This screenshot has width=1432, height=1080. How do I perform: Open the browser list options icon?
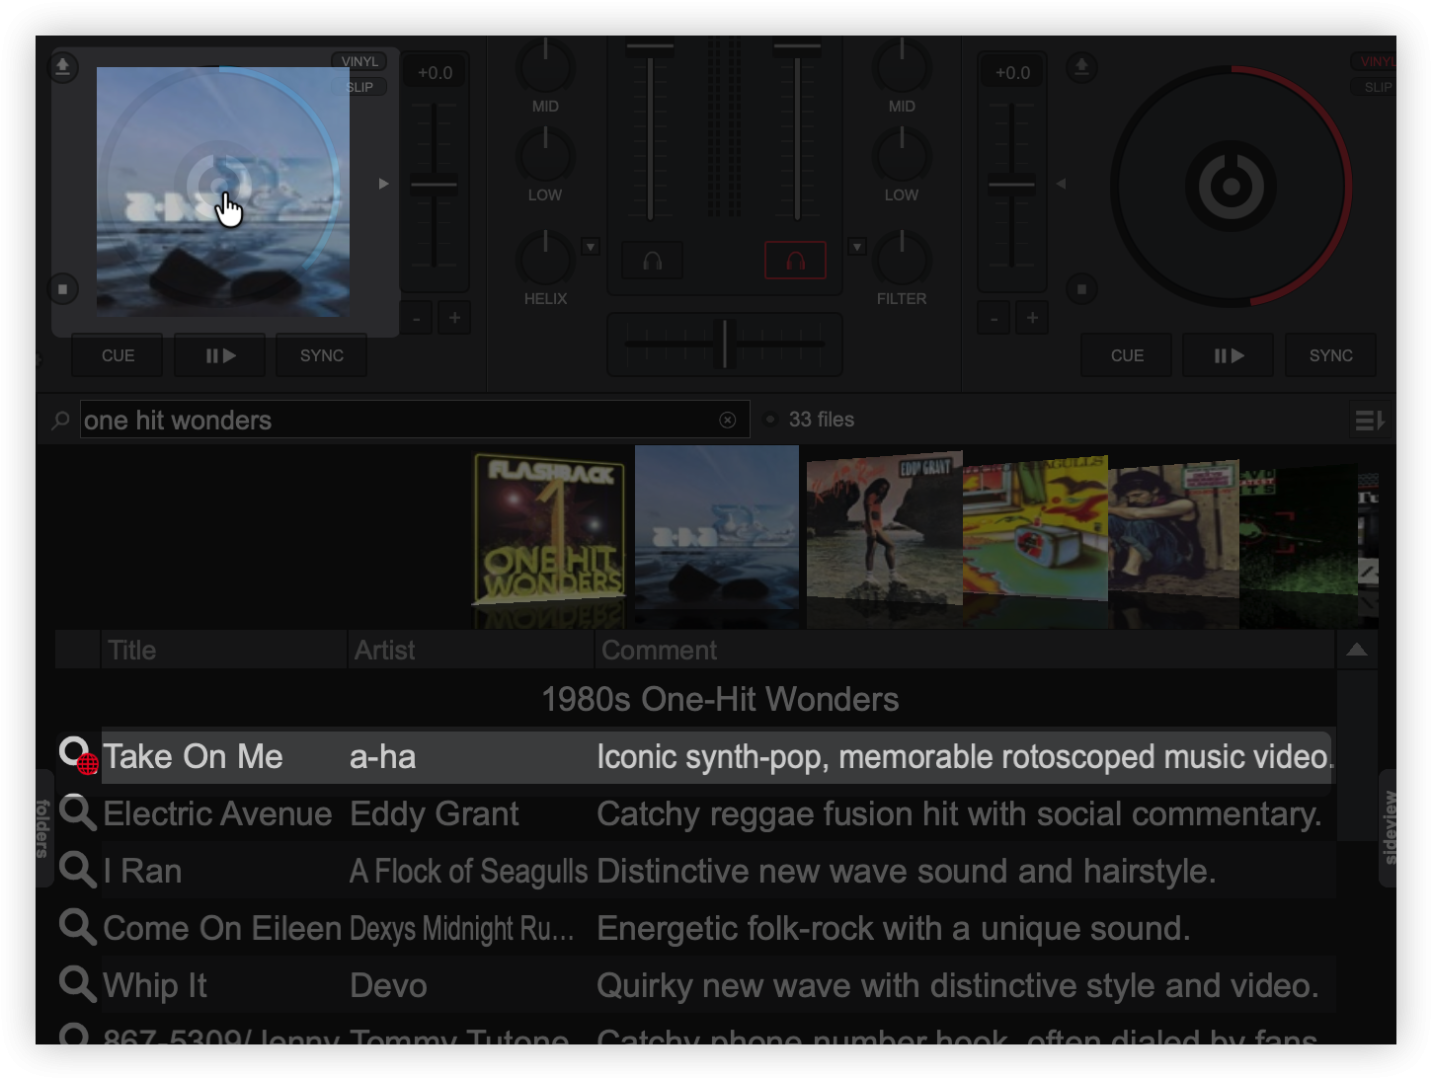click(x=1369, y=421)
